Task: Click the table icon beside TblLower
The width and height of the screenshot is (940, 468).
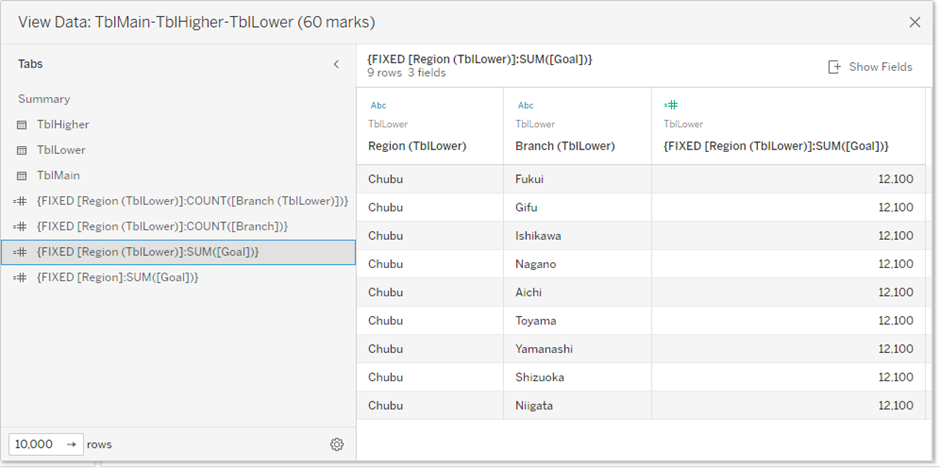Action: click(22, 150)
